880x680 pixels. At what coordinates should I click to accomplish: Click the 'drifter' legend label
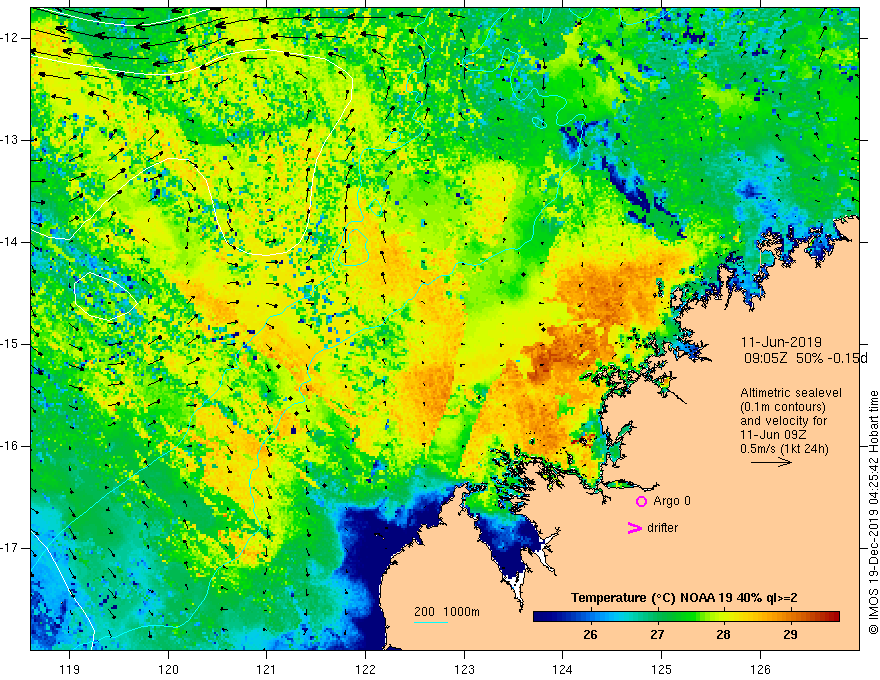point(662,528)
